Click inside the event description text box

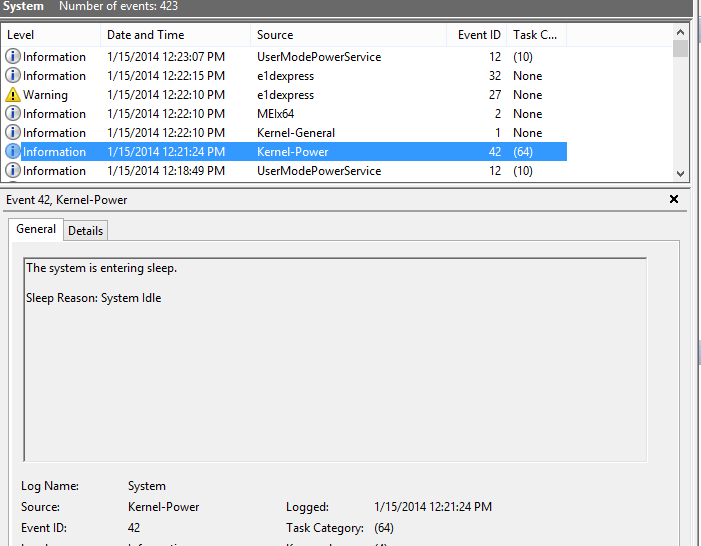(x=335, y=360)
